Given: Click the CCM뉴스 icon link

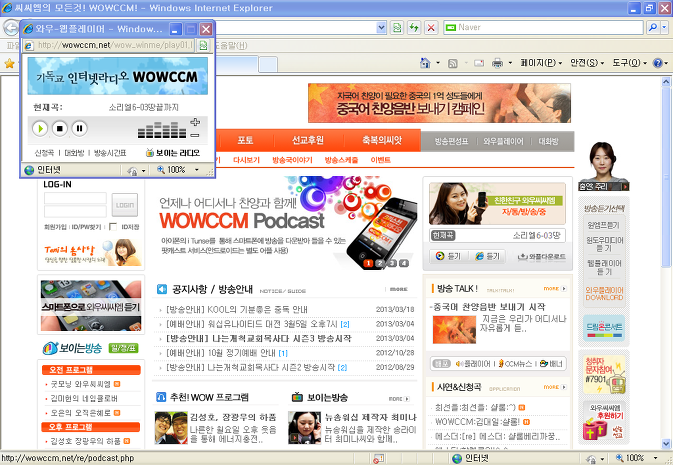Looking at the screenshot, I should [515, 364].
